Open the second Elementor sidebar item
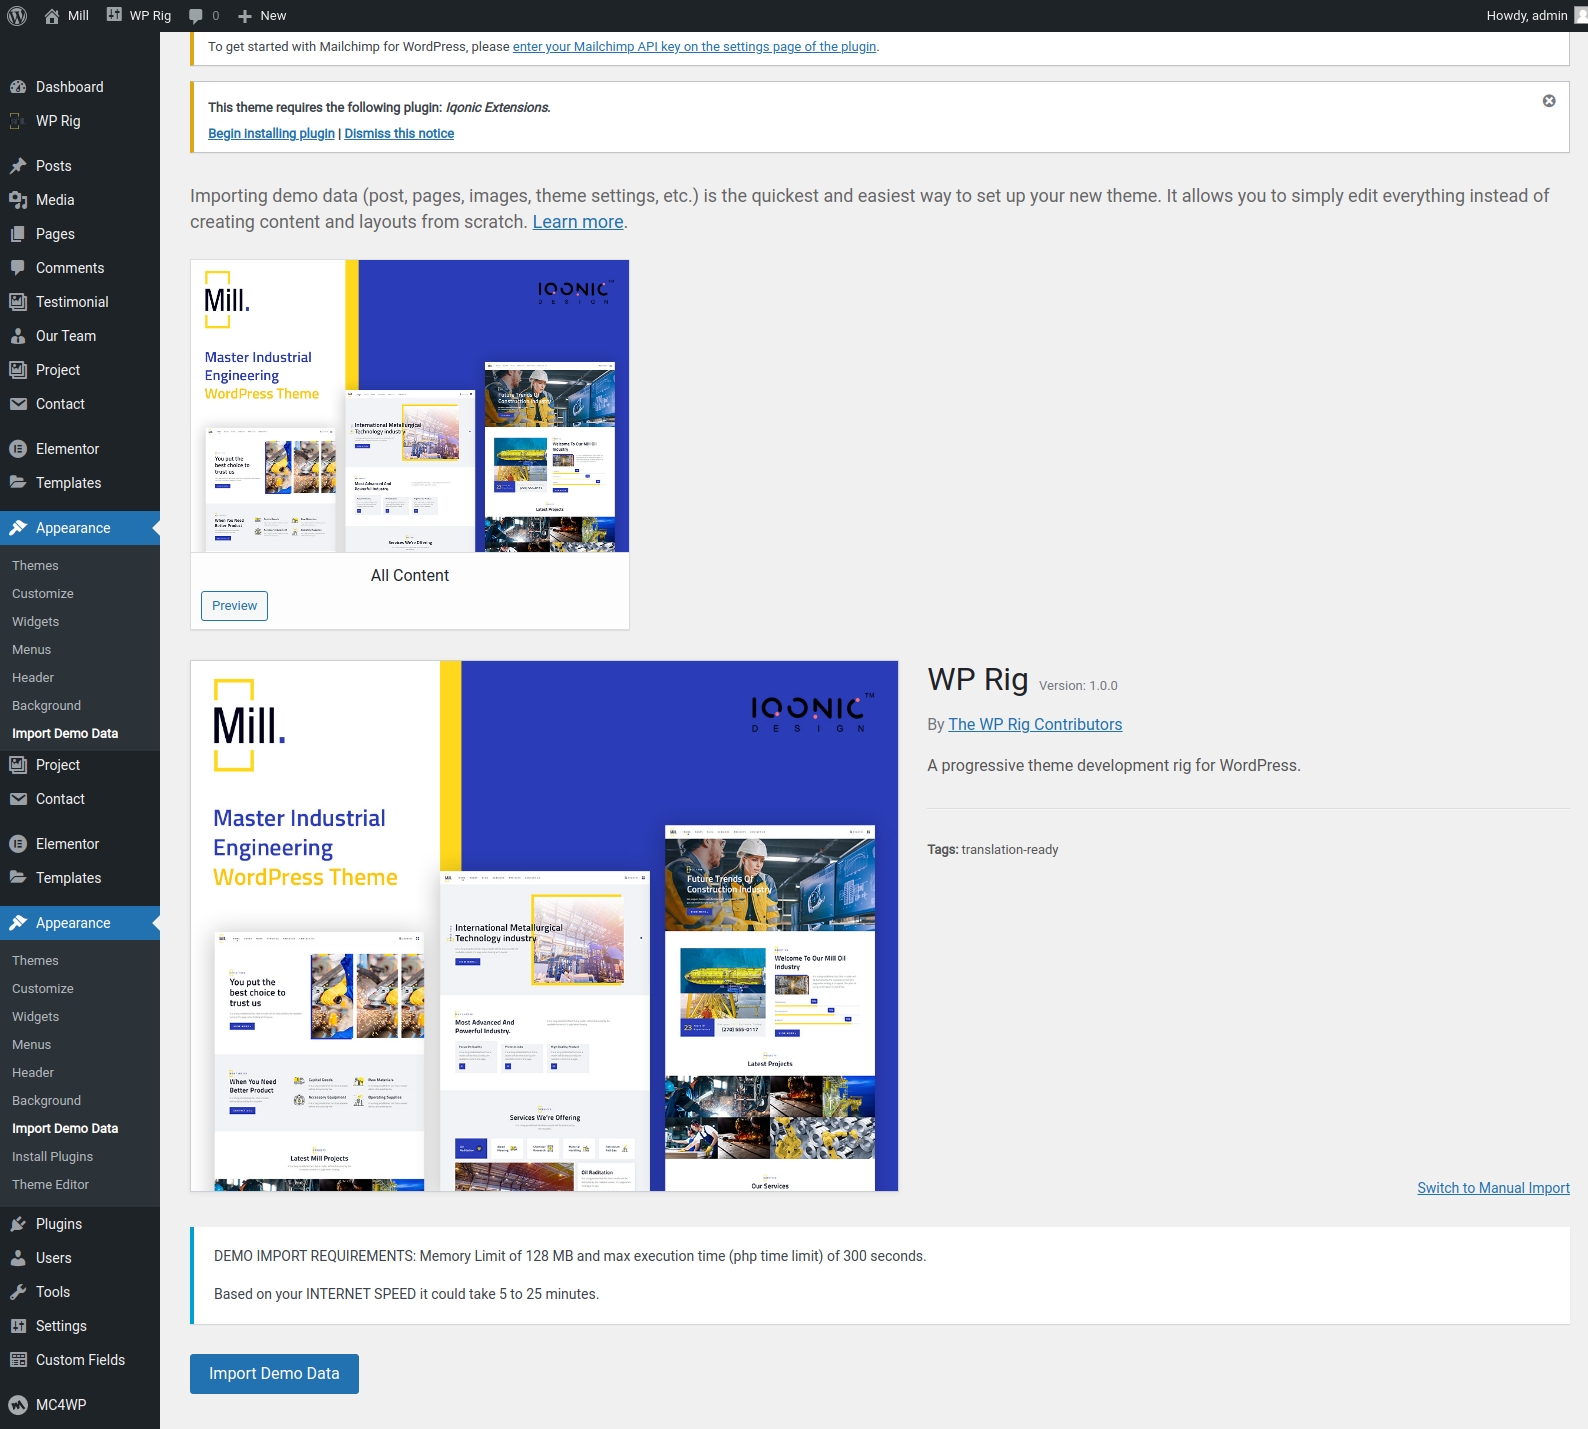 tap(80, 844)
